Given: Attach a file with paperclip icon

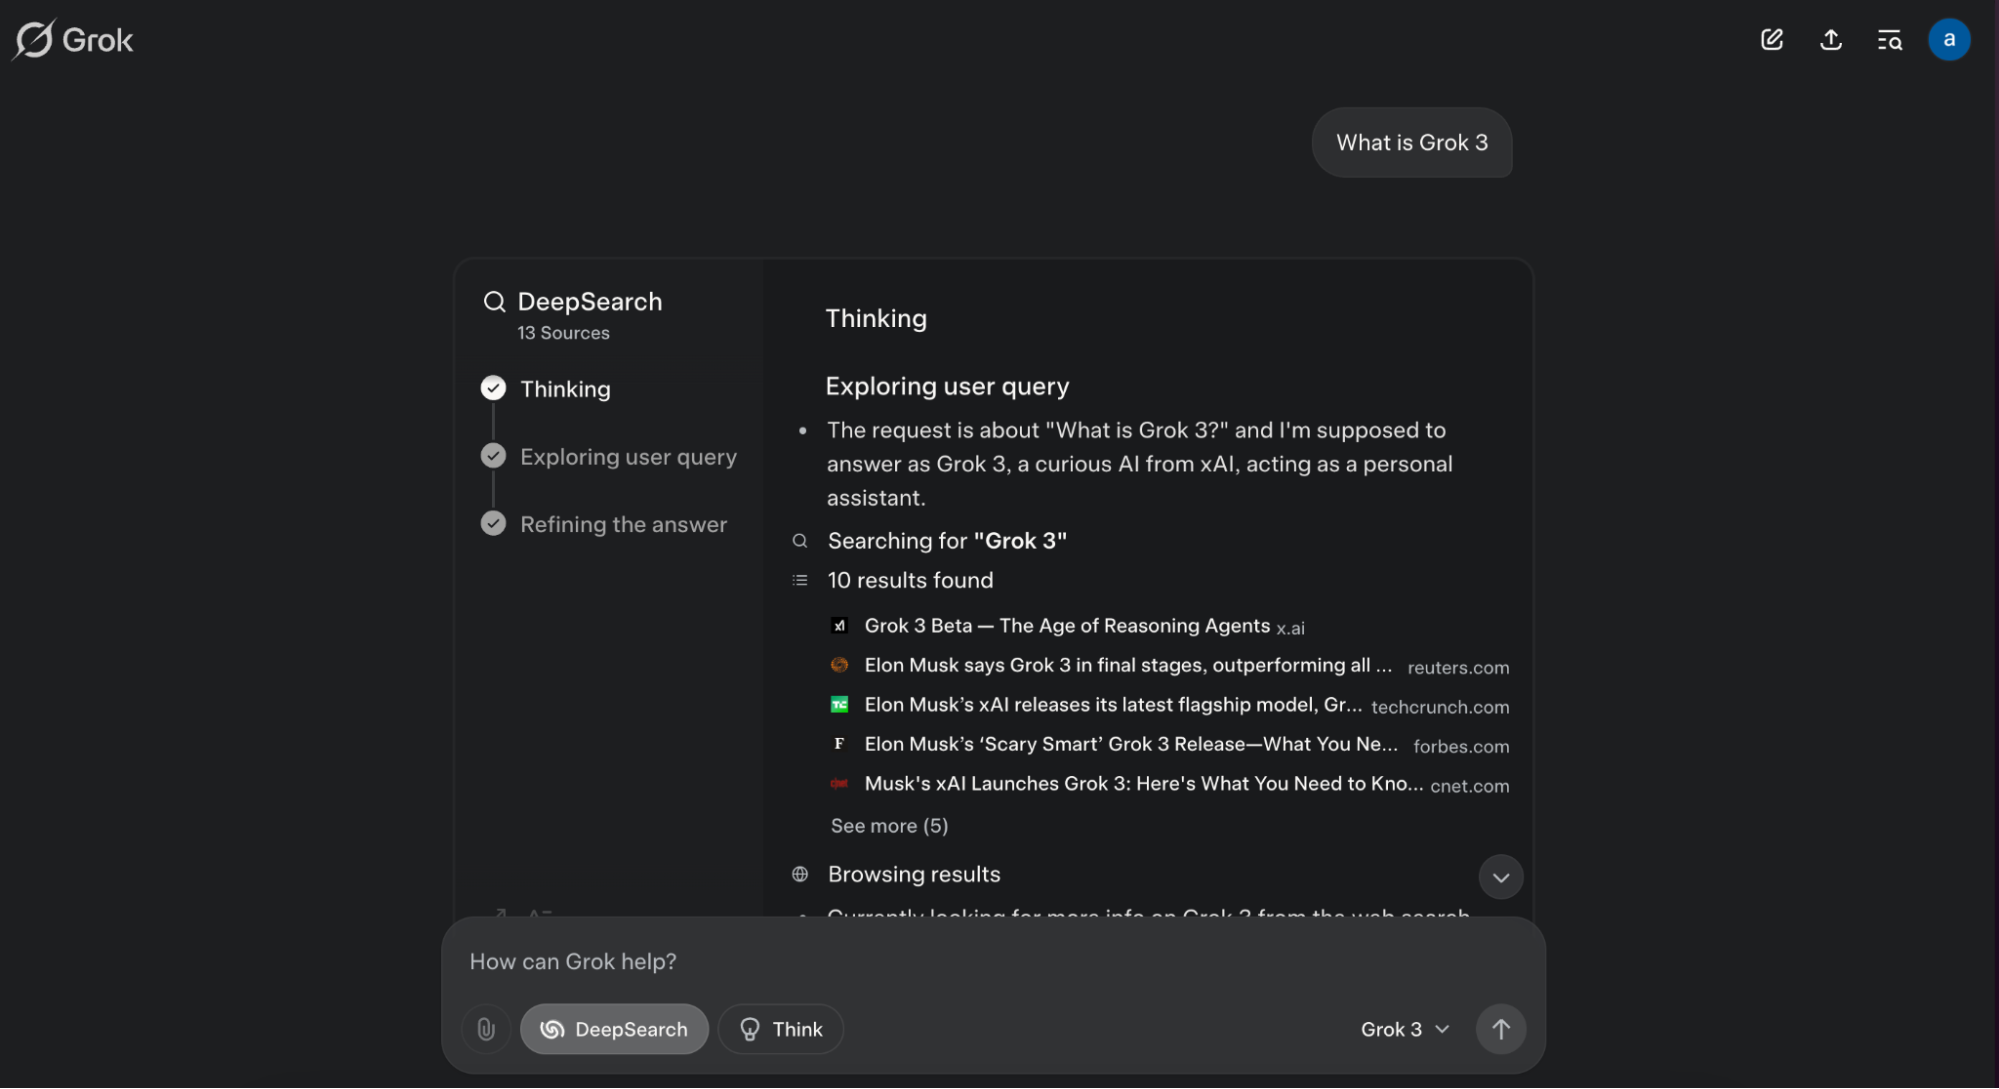Looking at the screenshot, I should 486,1029.
